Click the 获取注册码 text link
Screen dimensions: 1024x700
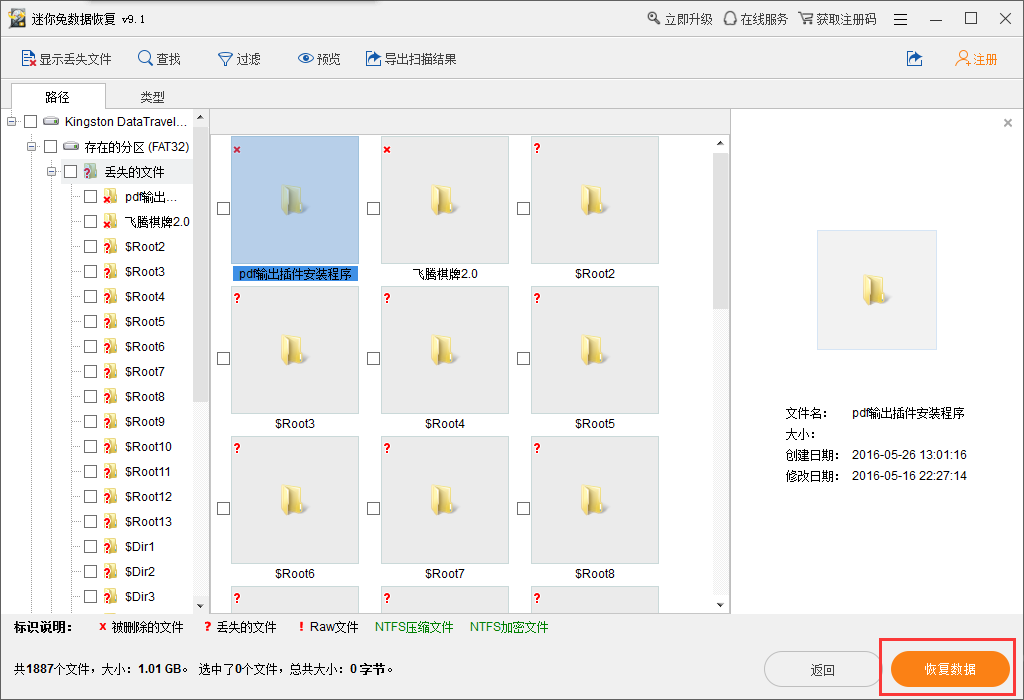point(846,19)
